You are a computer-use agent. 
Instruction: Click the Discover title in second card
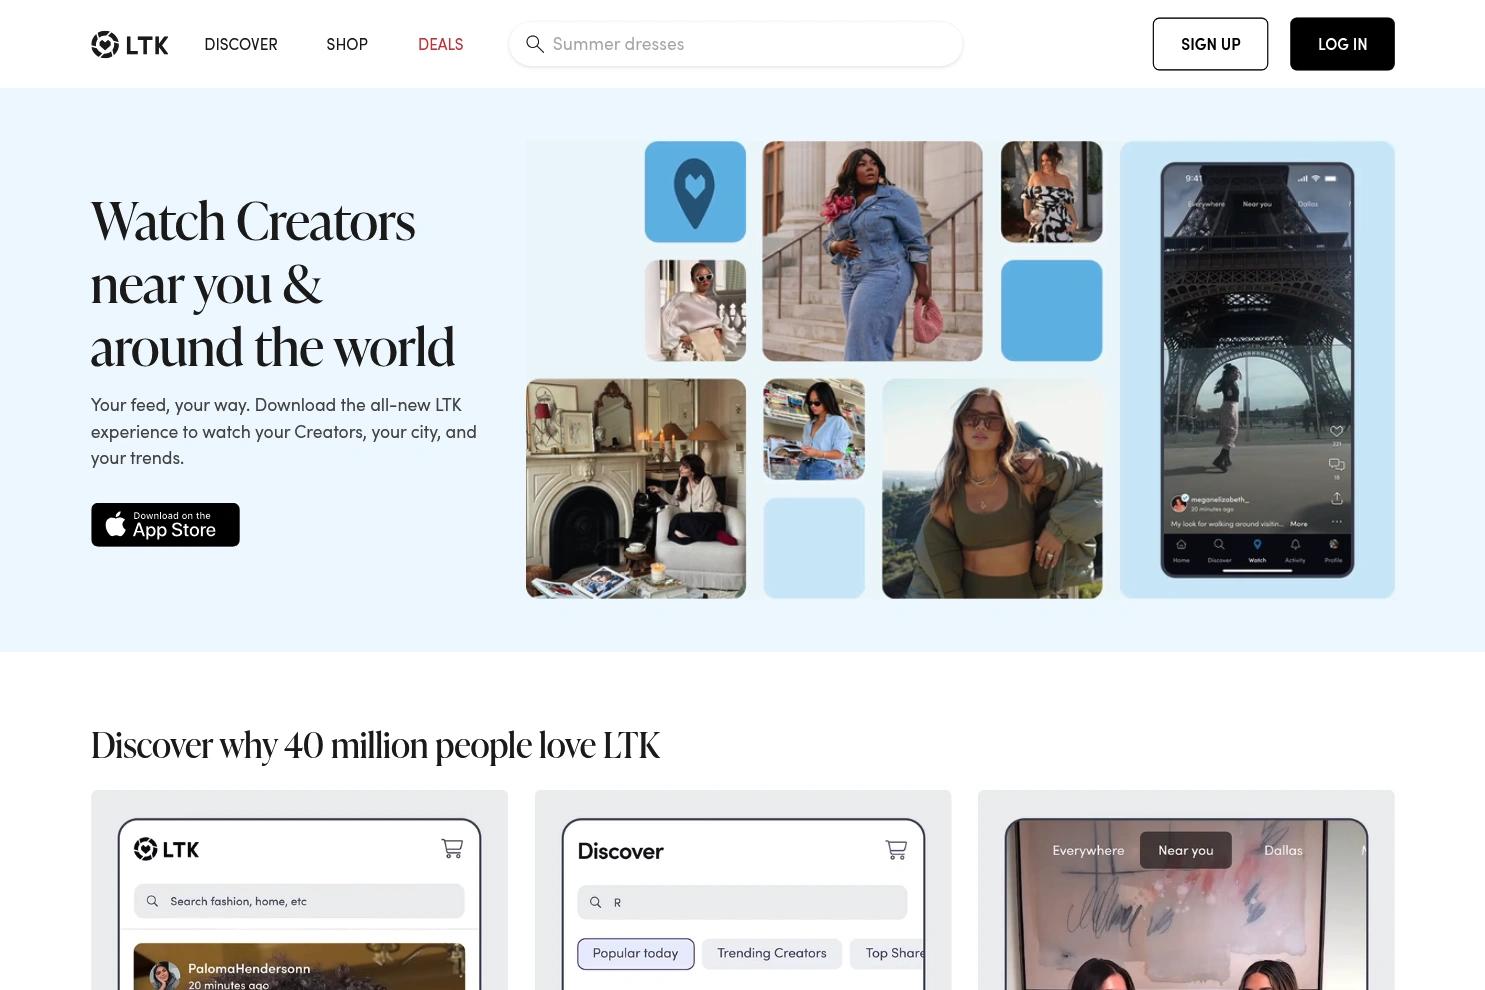[620, 851]
